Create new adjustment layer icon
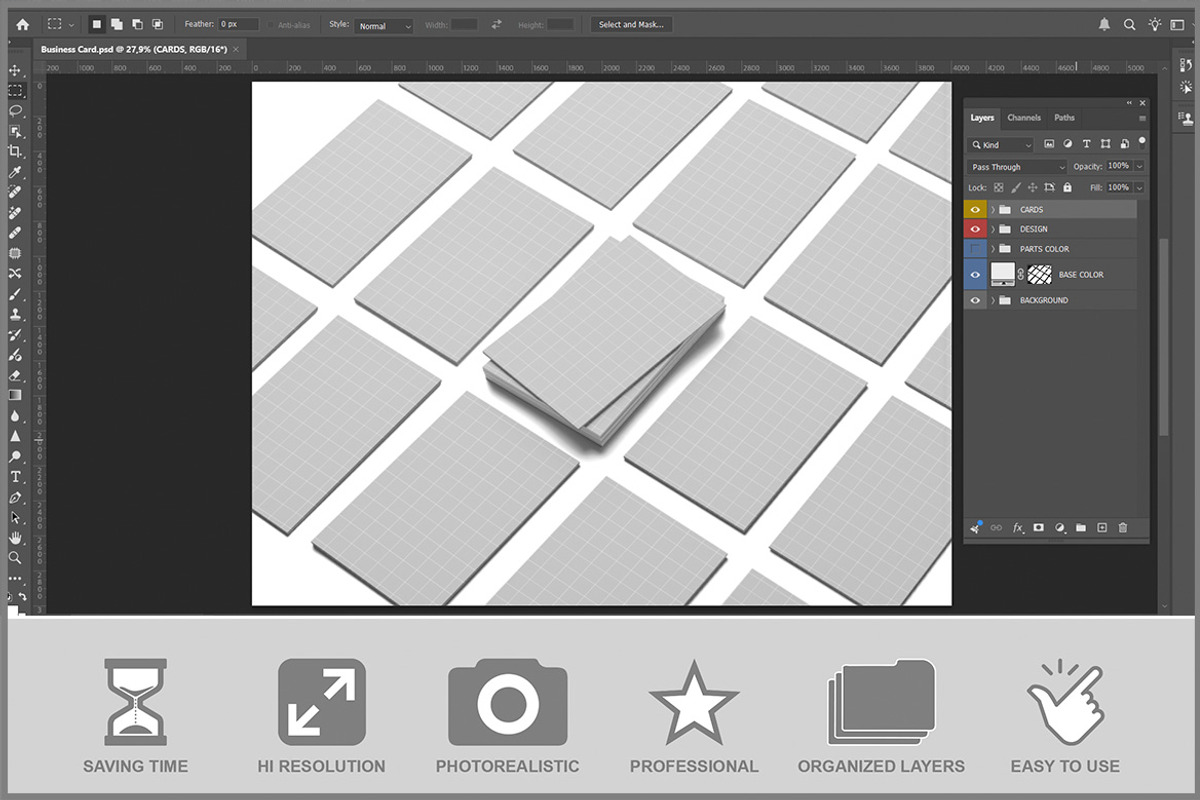This screenshot has height=800, width=1200. coord(1060,528)
